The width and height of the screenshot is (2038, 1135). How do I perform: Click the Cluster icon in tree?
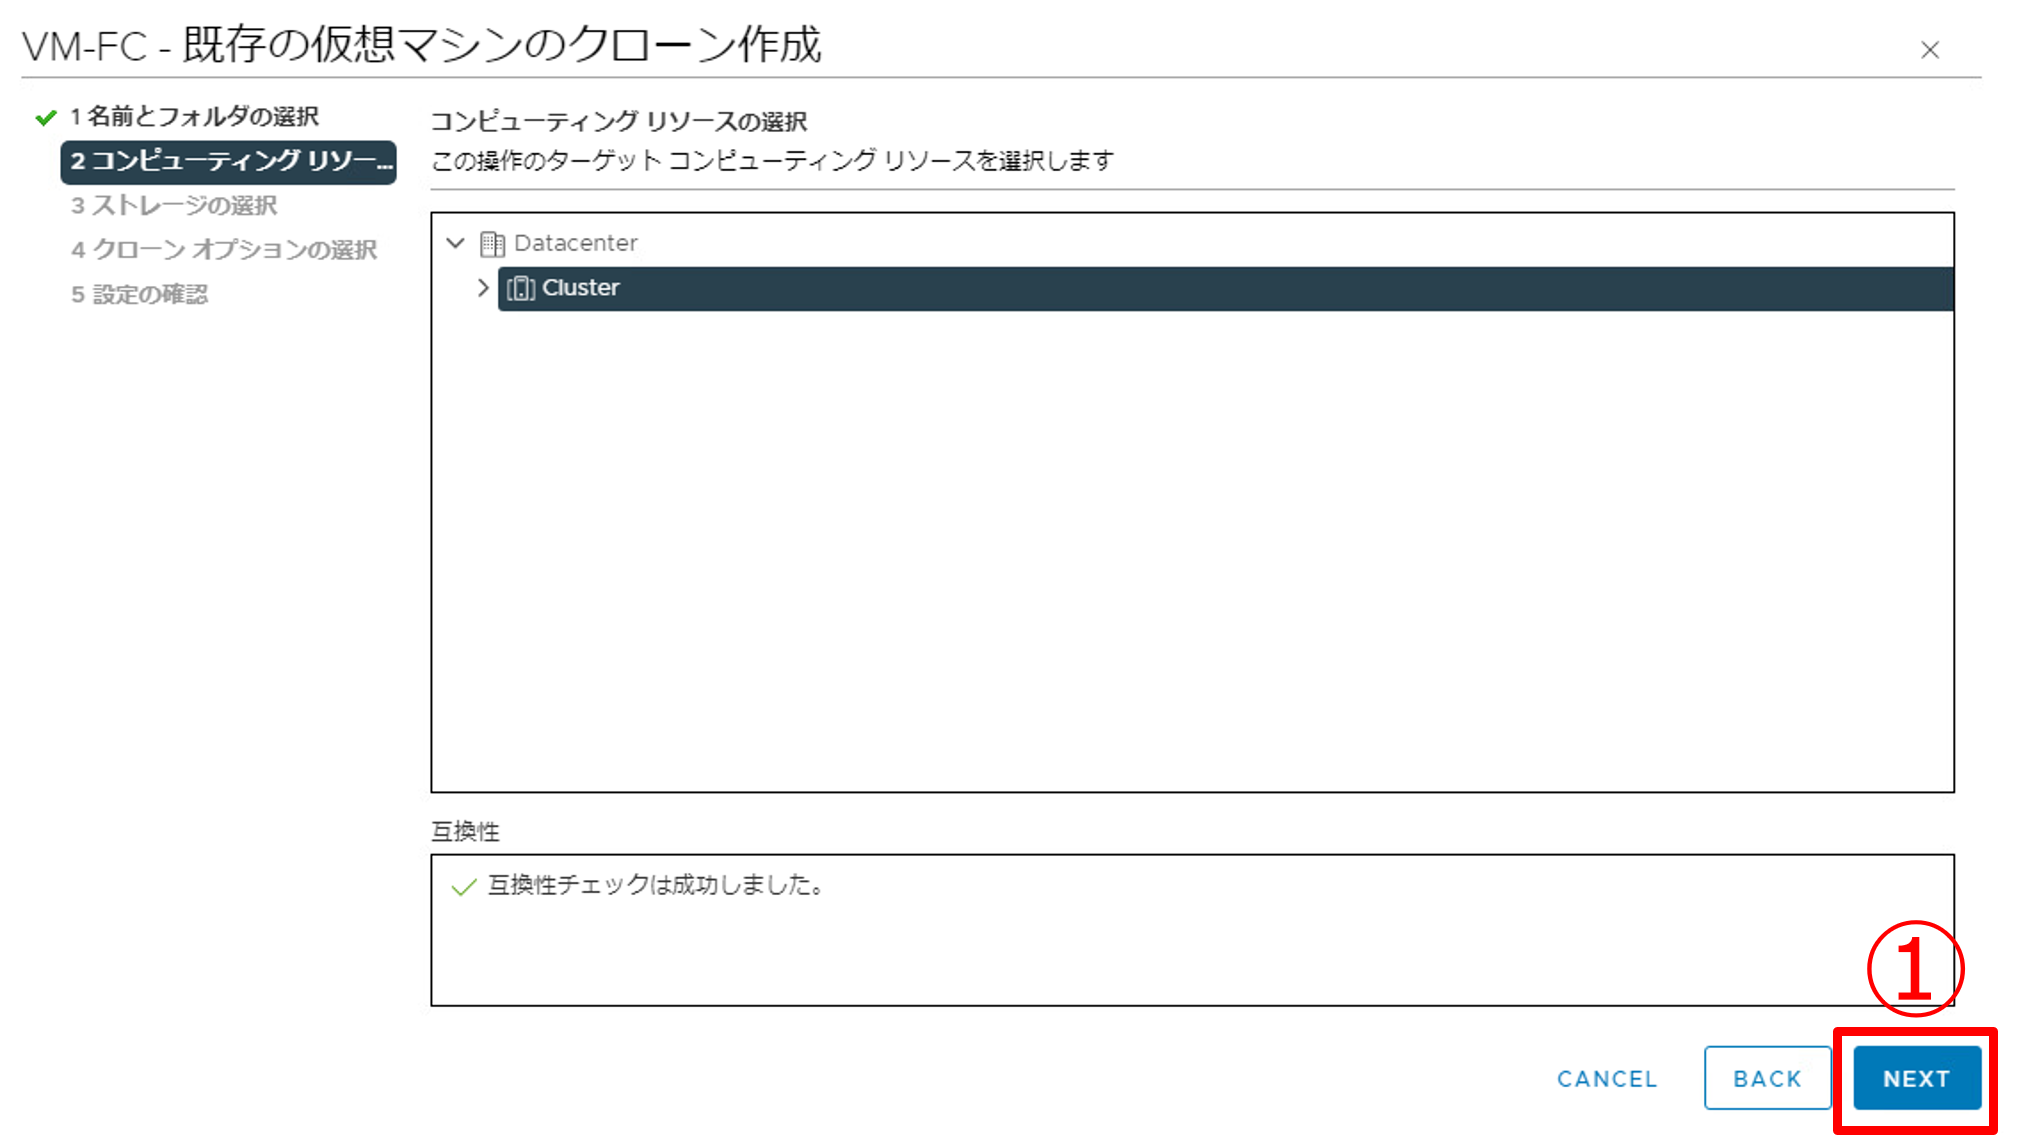[520, 288]
